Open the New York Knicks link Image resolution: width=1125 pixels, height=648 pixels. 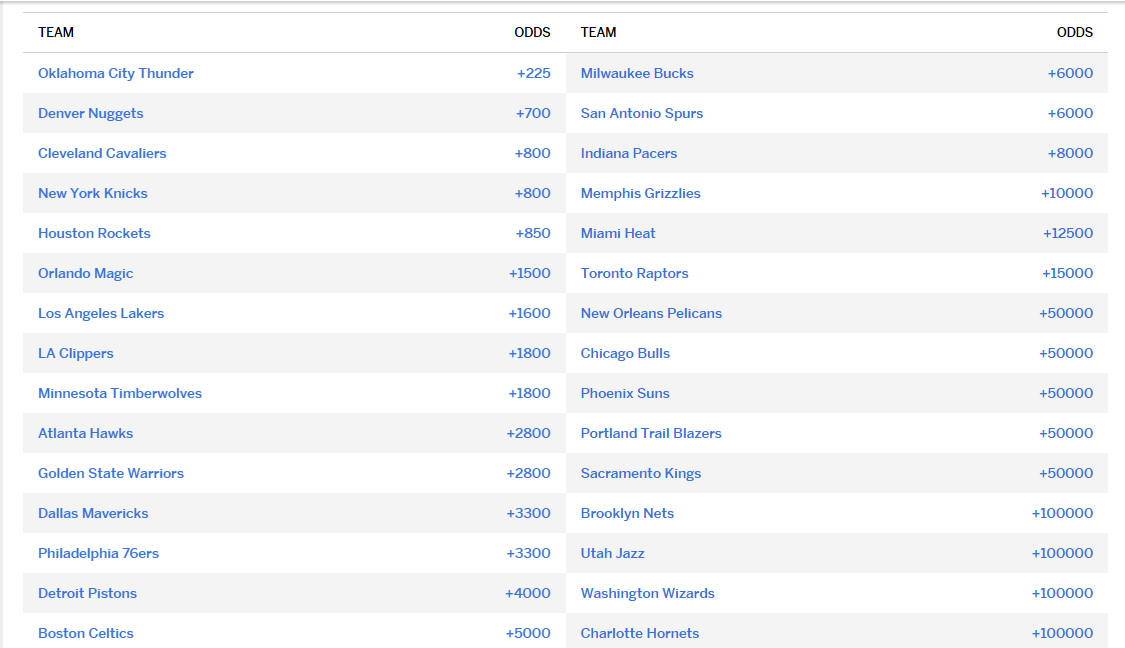point(93,193)
